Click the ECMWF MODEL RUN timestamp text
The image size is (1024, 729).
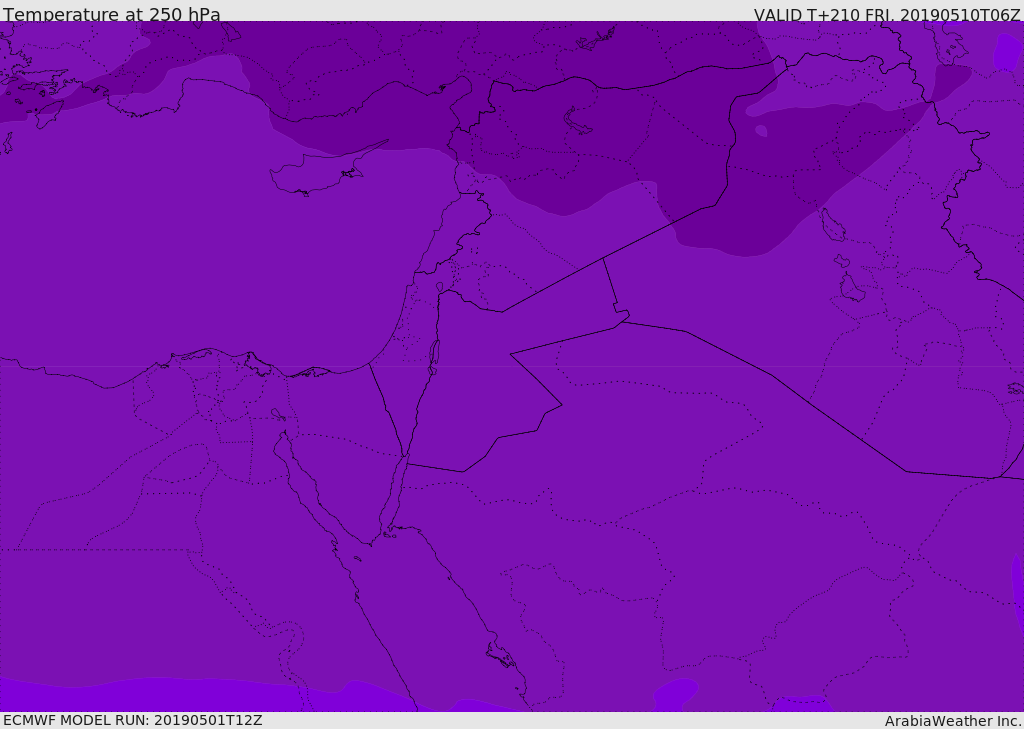(x=132, y=720)
